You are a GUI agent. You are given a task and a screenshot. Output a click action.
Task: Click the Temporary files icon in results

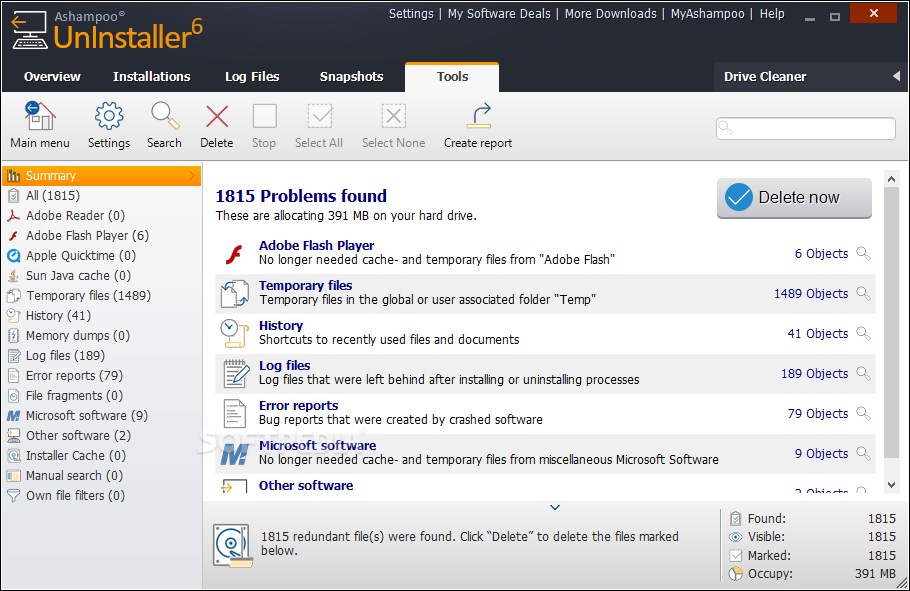tap(234, 294)
